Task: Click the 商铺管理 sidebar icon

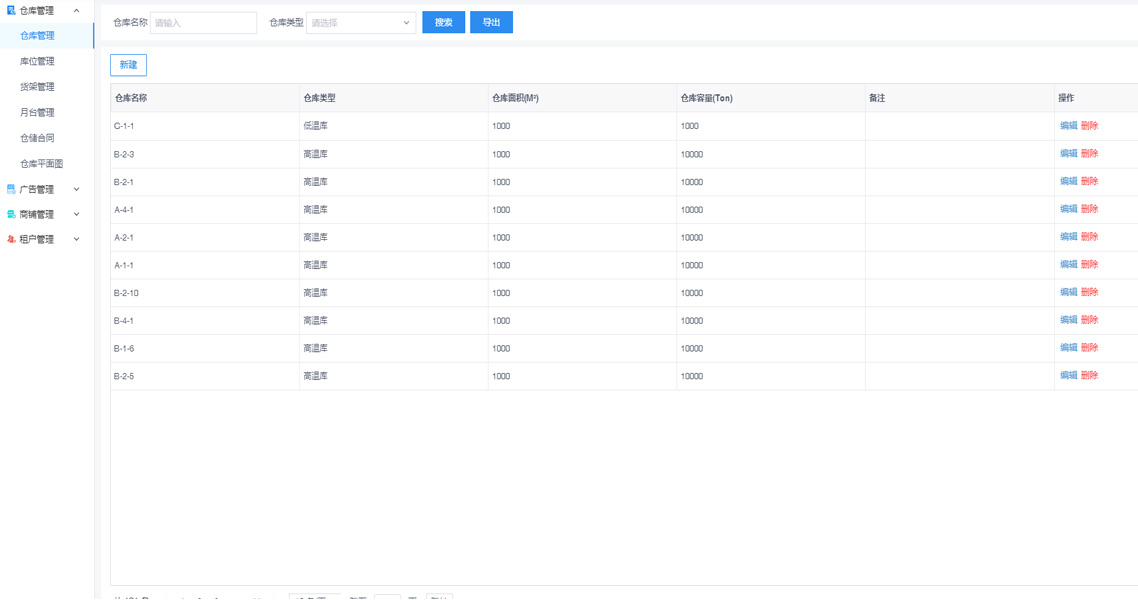Action: coord(11,215)
